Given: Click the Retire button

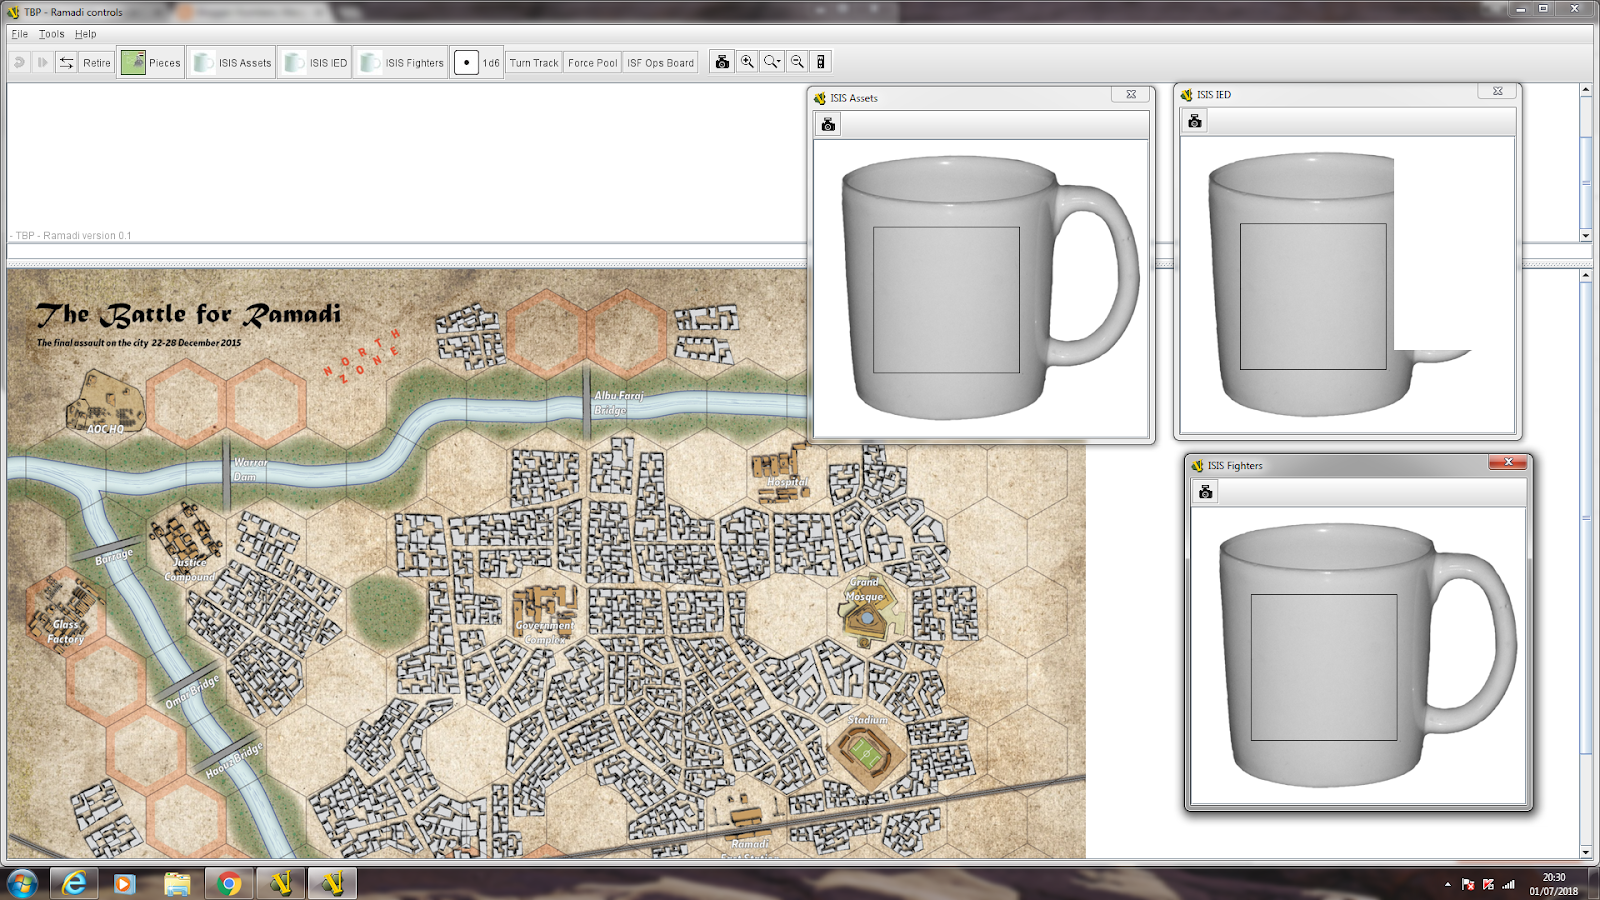Looking at the screenshot, I should point(97,62).
